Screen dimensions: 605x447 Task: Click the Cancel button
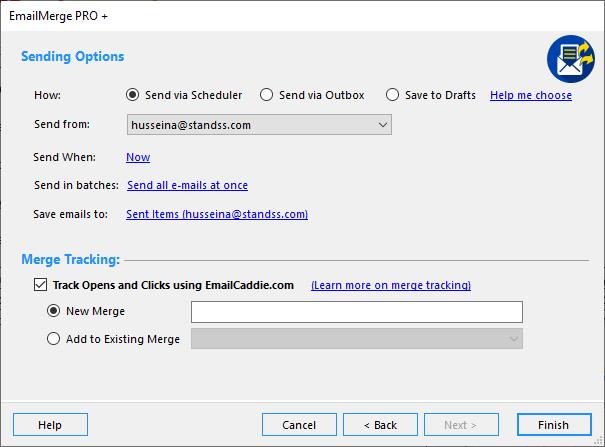299,425
